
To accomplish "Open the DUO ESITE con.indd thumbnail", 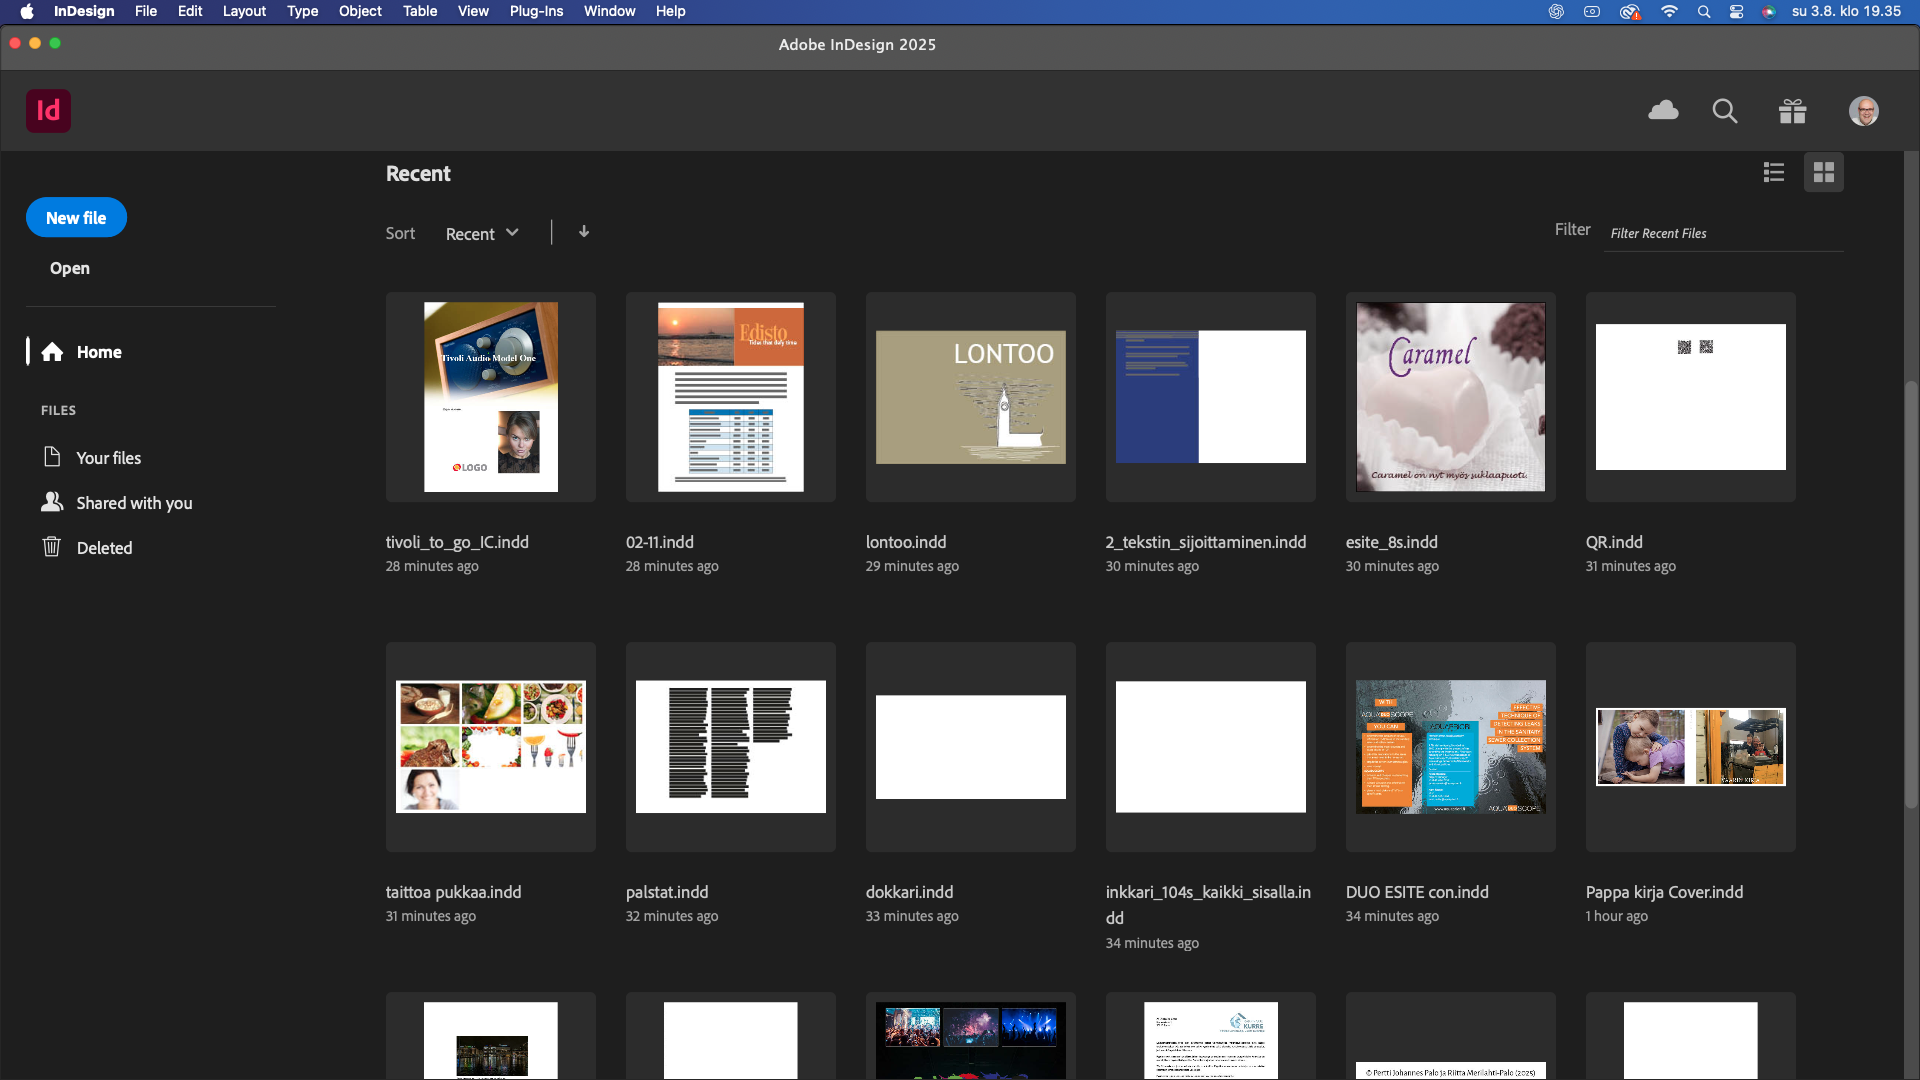I will 1451,747.
